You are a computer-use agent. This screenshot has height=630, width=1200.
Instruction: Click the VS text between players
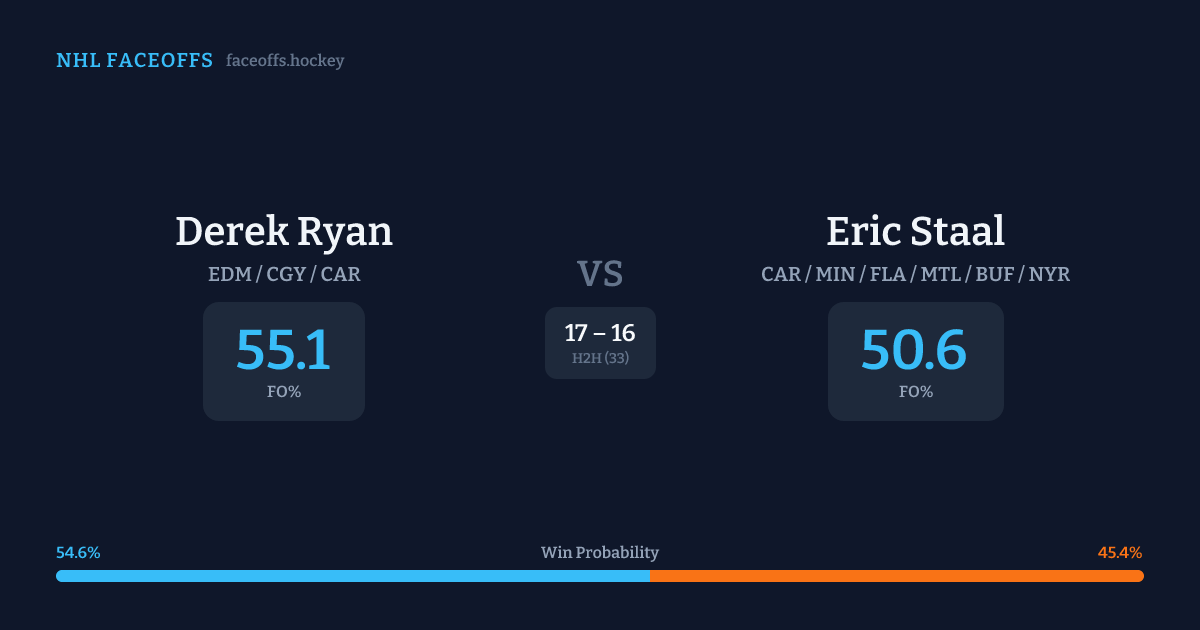point(600,274)
